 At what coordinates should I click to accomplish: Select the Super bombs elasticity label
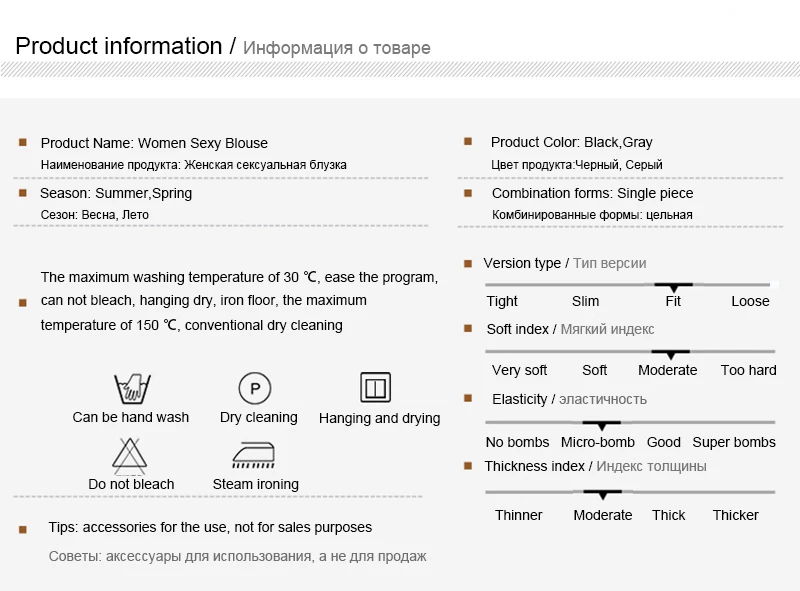click(734, 442)
